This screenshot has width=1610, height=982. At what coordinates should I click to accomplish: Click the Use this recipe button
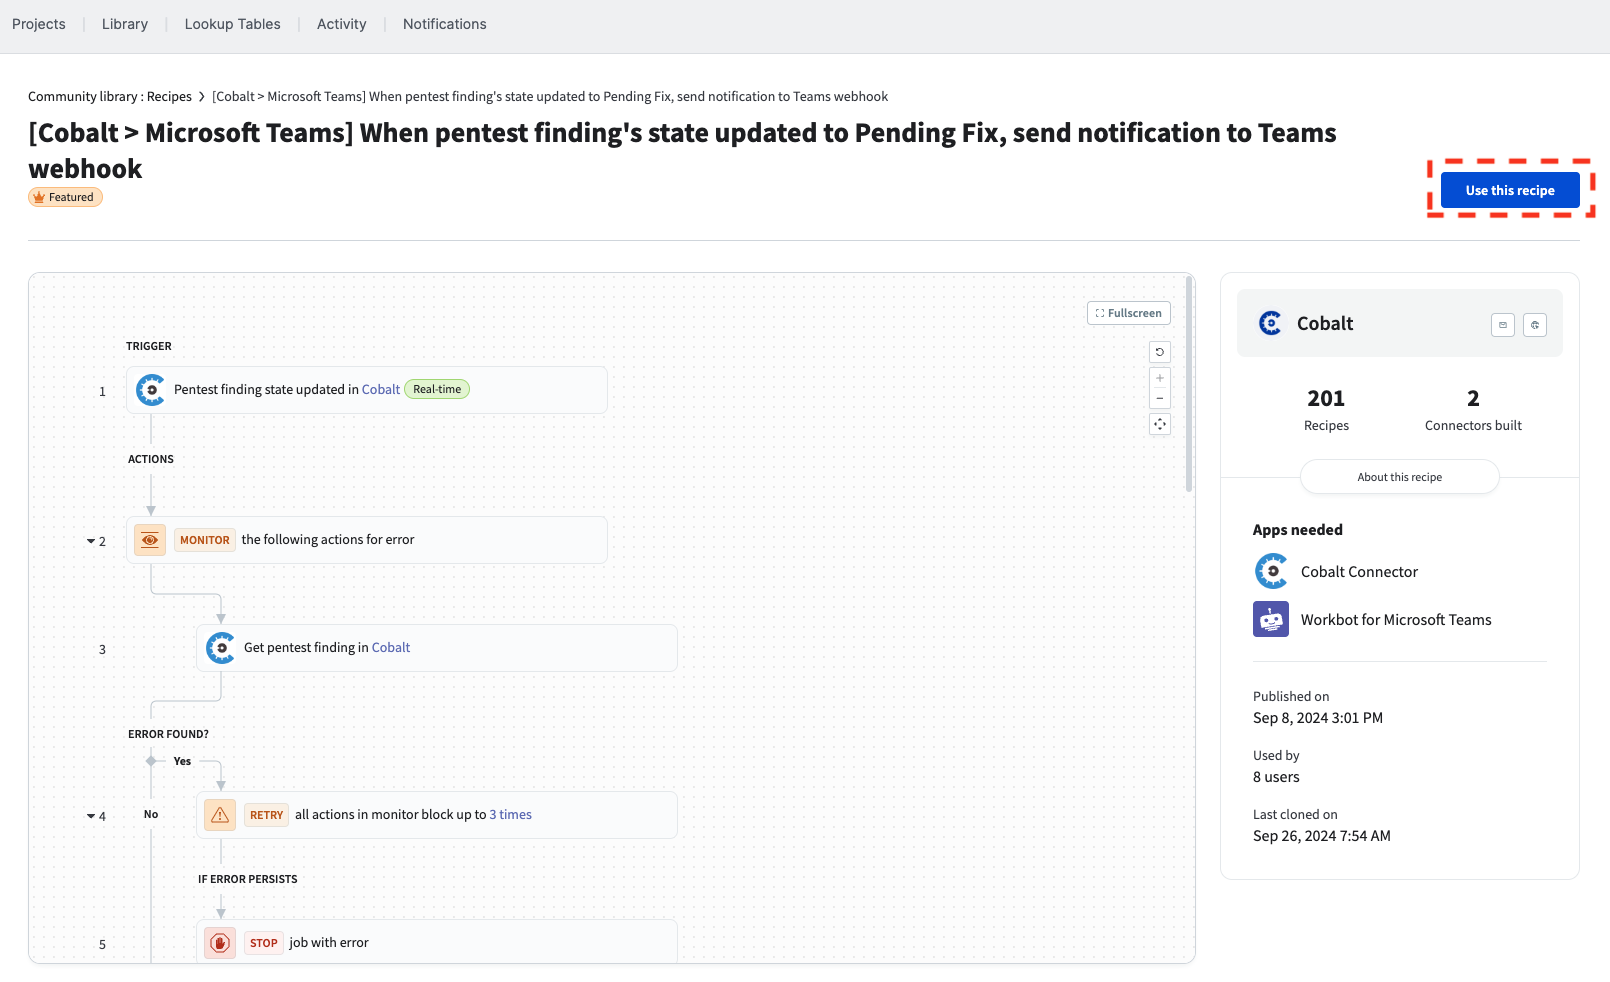1510,190
